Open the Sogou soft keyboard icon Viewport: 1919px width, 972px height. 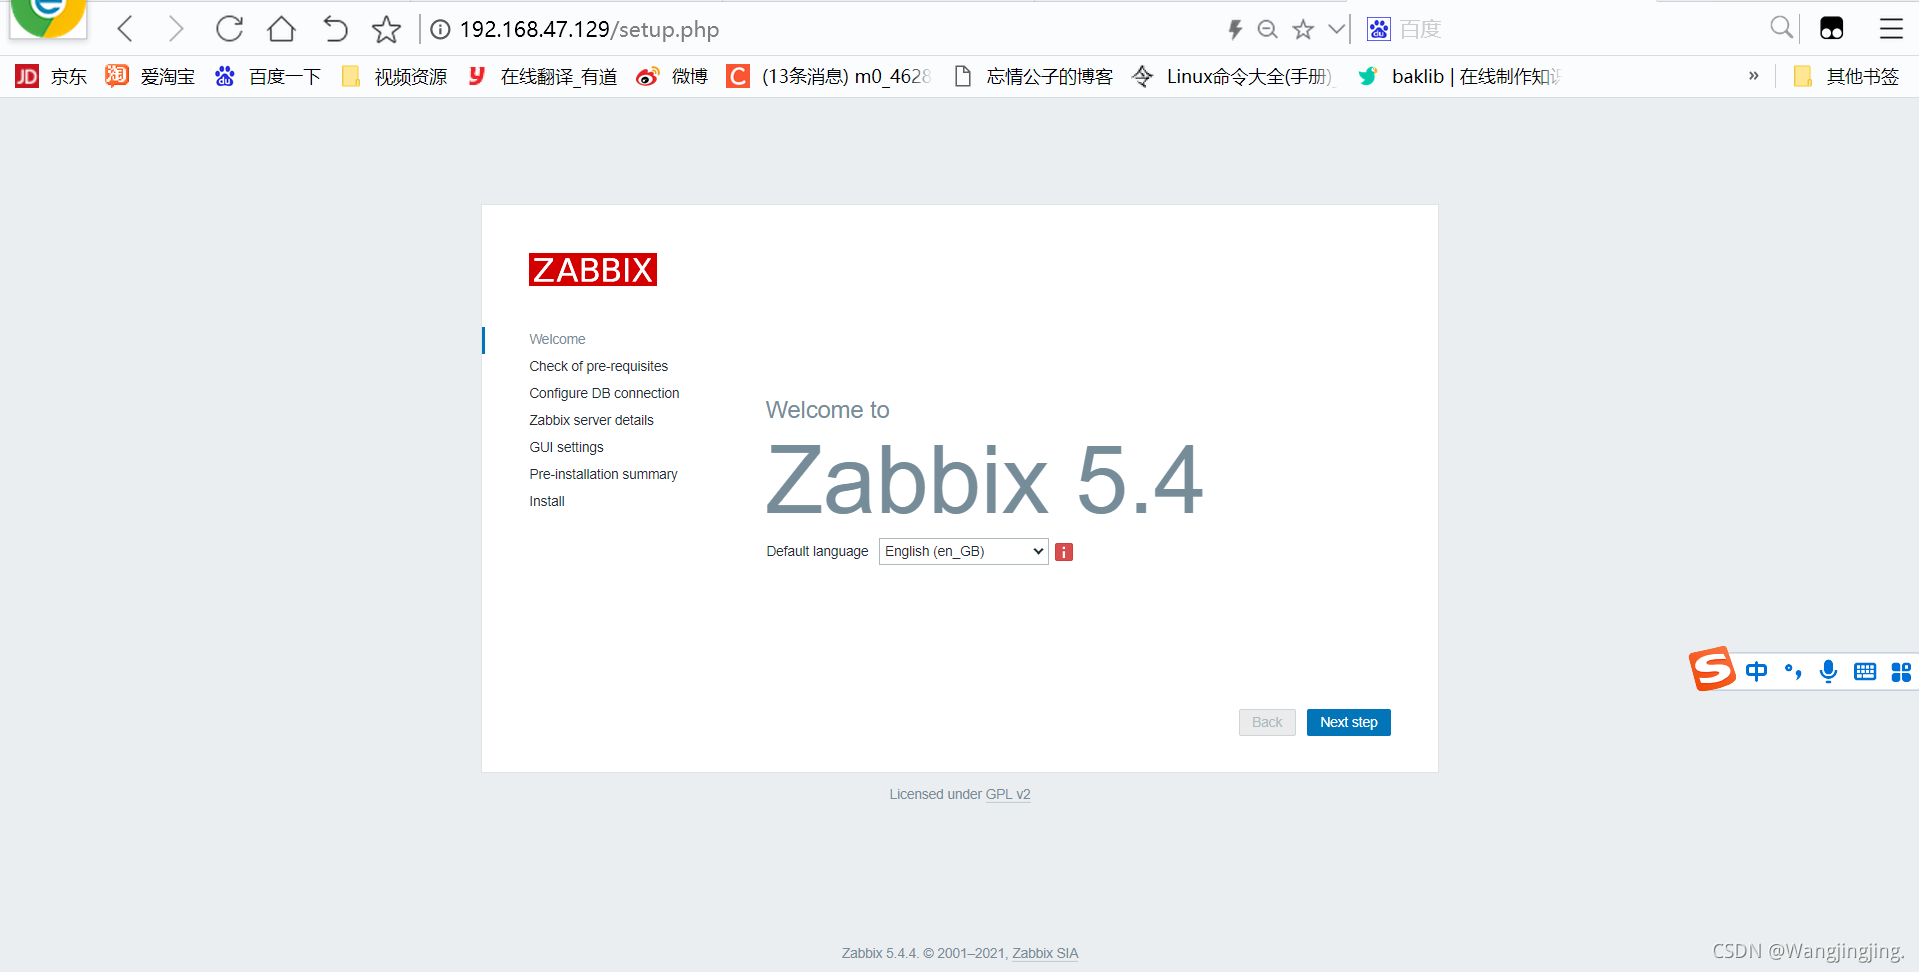[1864, 671]
